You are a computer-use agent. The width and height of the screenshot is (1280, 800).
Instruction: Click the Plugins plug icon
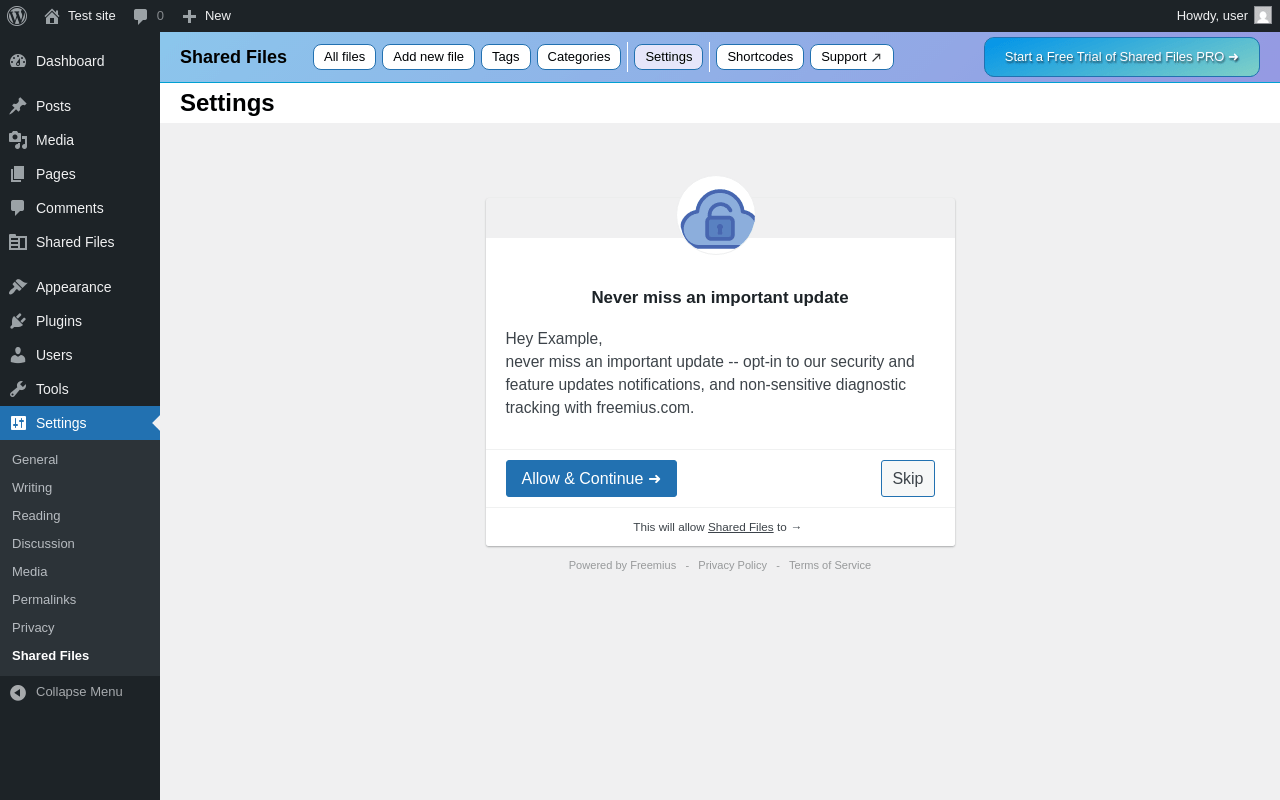(x=18, y=321)
